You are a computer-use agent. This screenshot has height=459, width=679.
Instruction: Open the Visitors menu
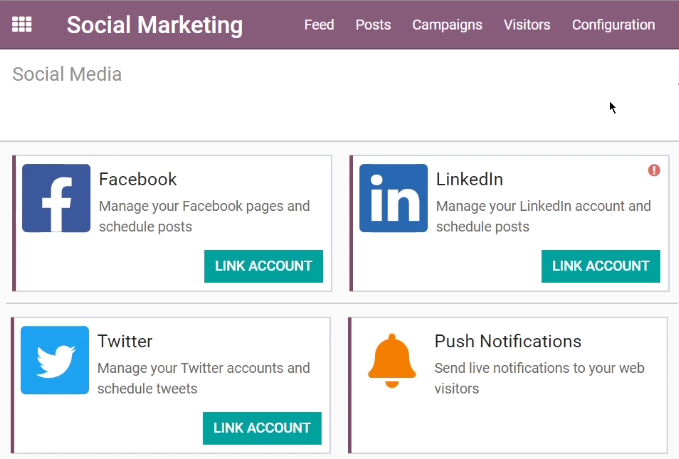(x=527, y=25)
